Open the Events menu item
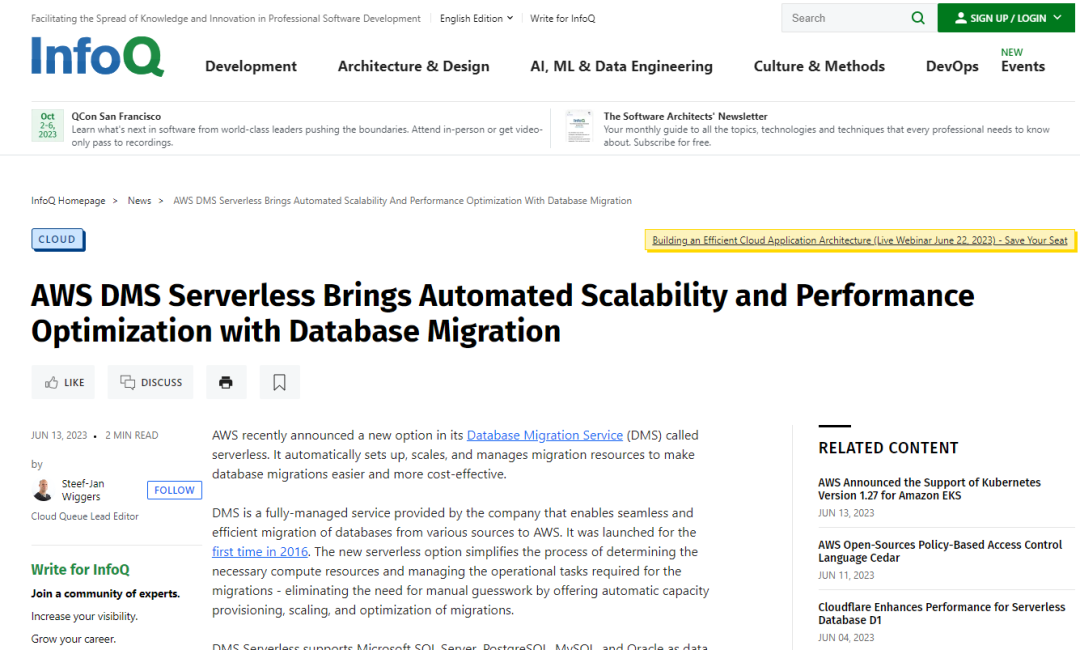The width and height of the screenshot is (1080, 650). click(x=1023, y=66)
